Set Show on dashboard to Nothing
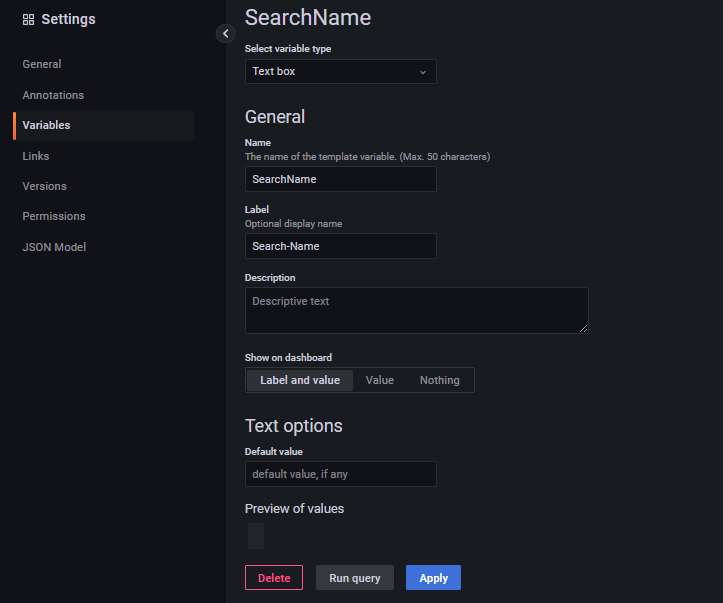723x603 pixels. coord(439,380)
